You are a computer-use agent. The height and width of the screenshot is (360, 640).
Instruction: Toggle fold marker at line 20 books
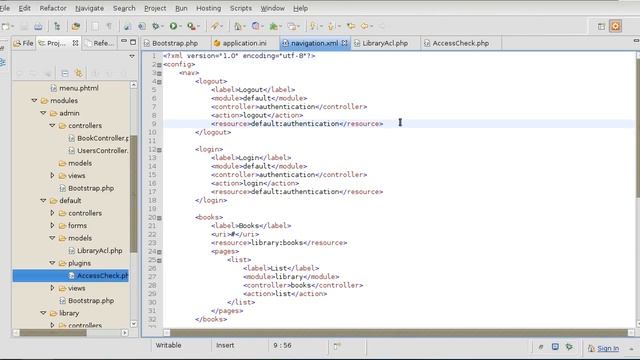[159, 218]
